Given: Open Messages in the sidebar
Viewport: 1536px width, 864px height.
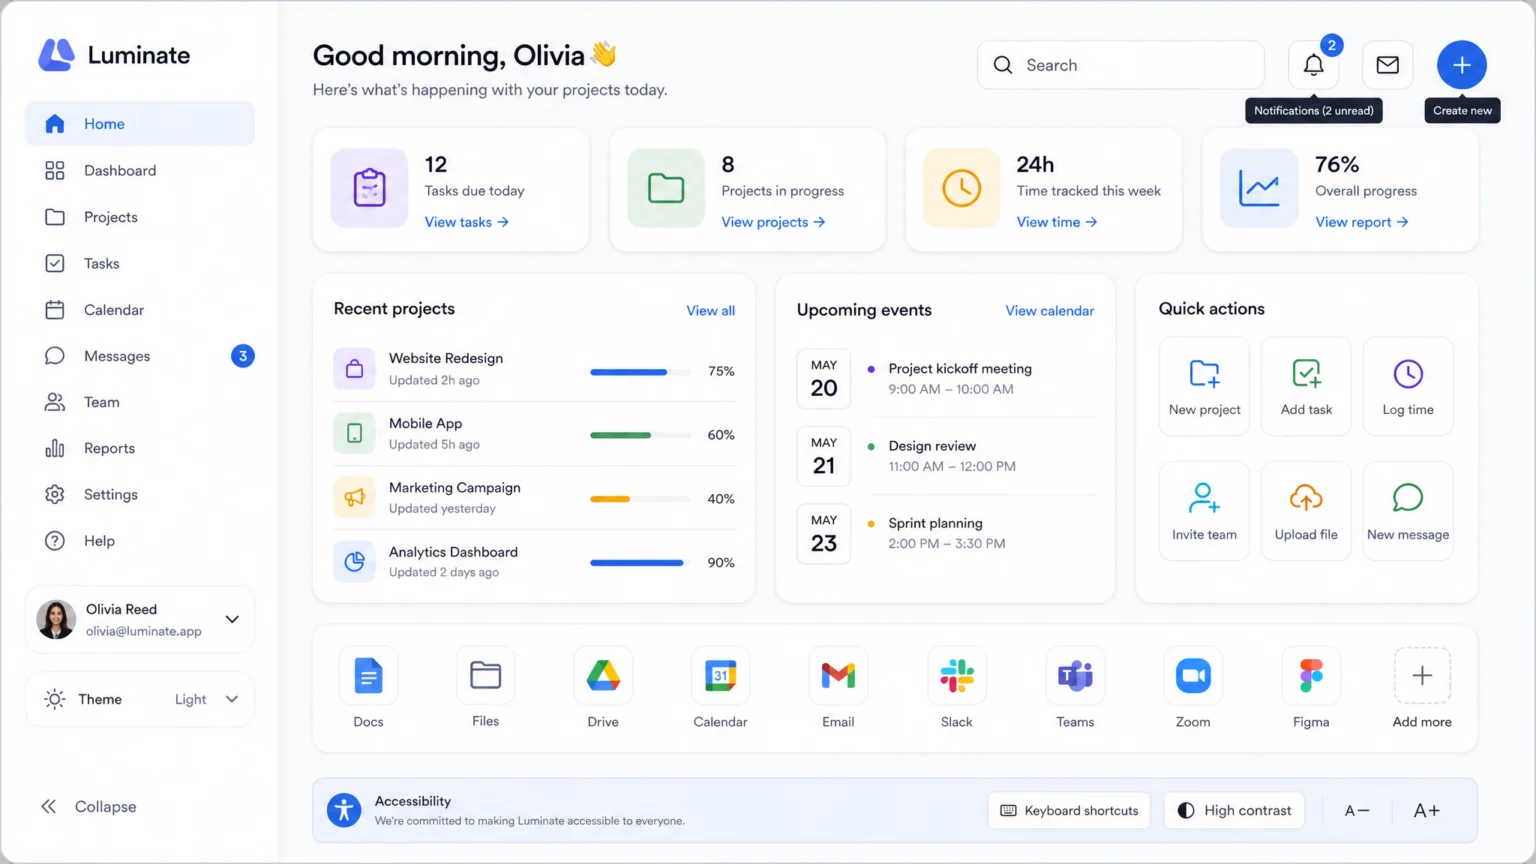Looking at the screenshot, I should coord(140,356).
